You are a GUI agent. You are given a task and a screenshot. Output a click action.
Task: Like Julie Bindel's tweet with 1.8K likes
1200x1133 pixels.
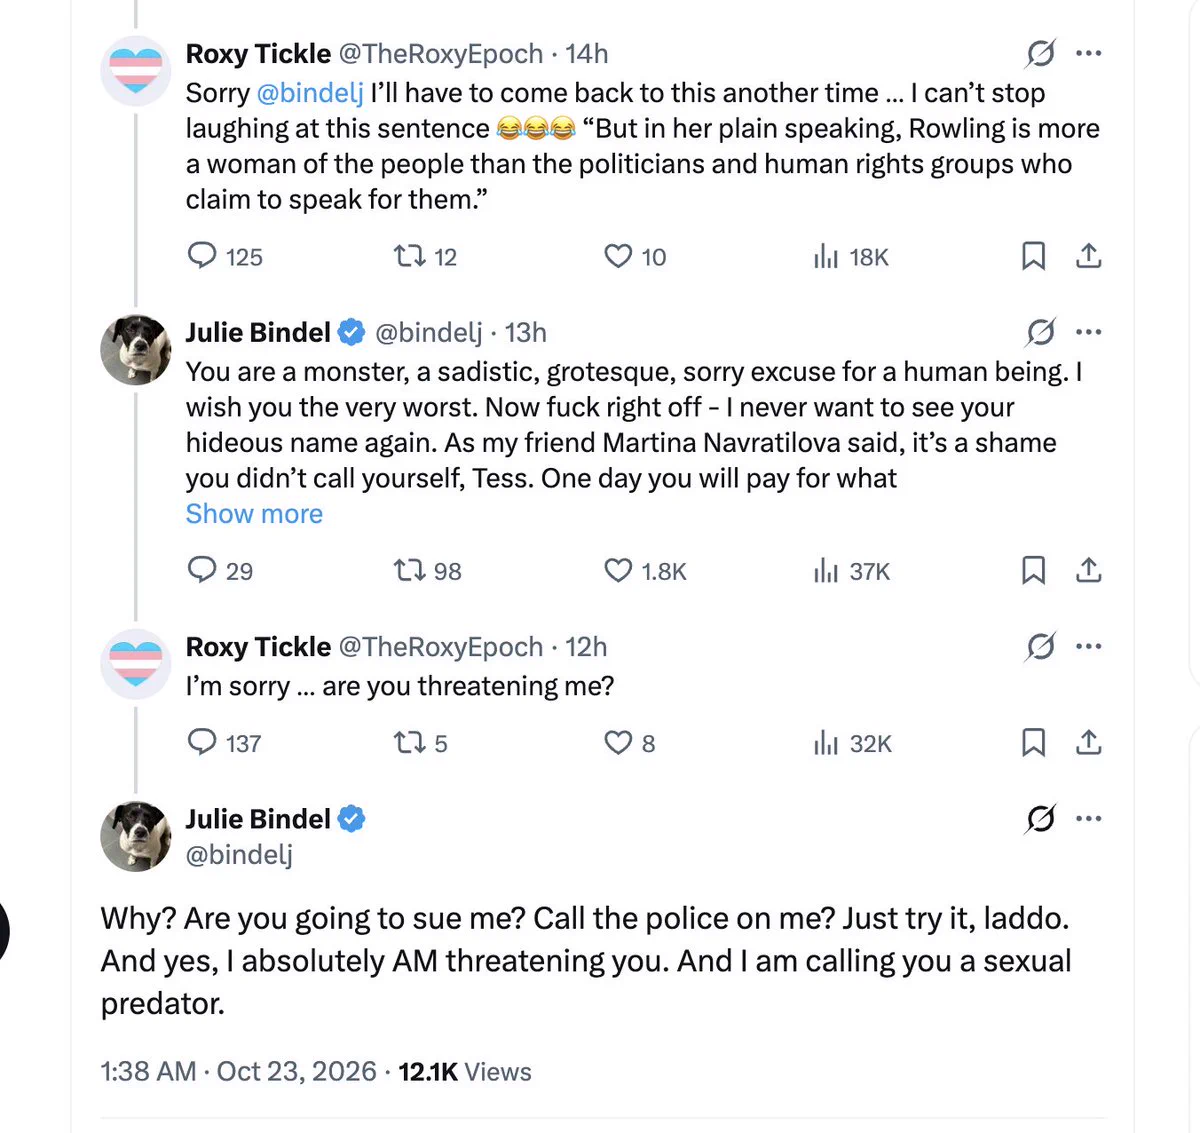coord(645,571)
